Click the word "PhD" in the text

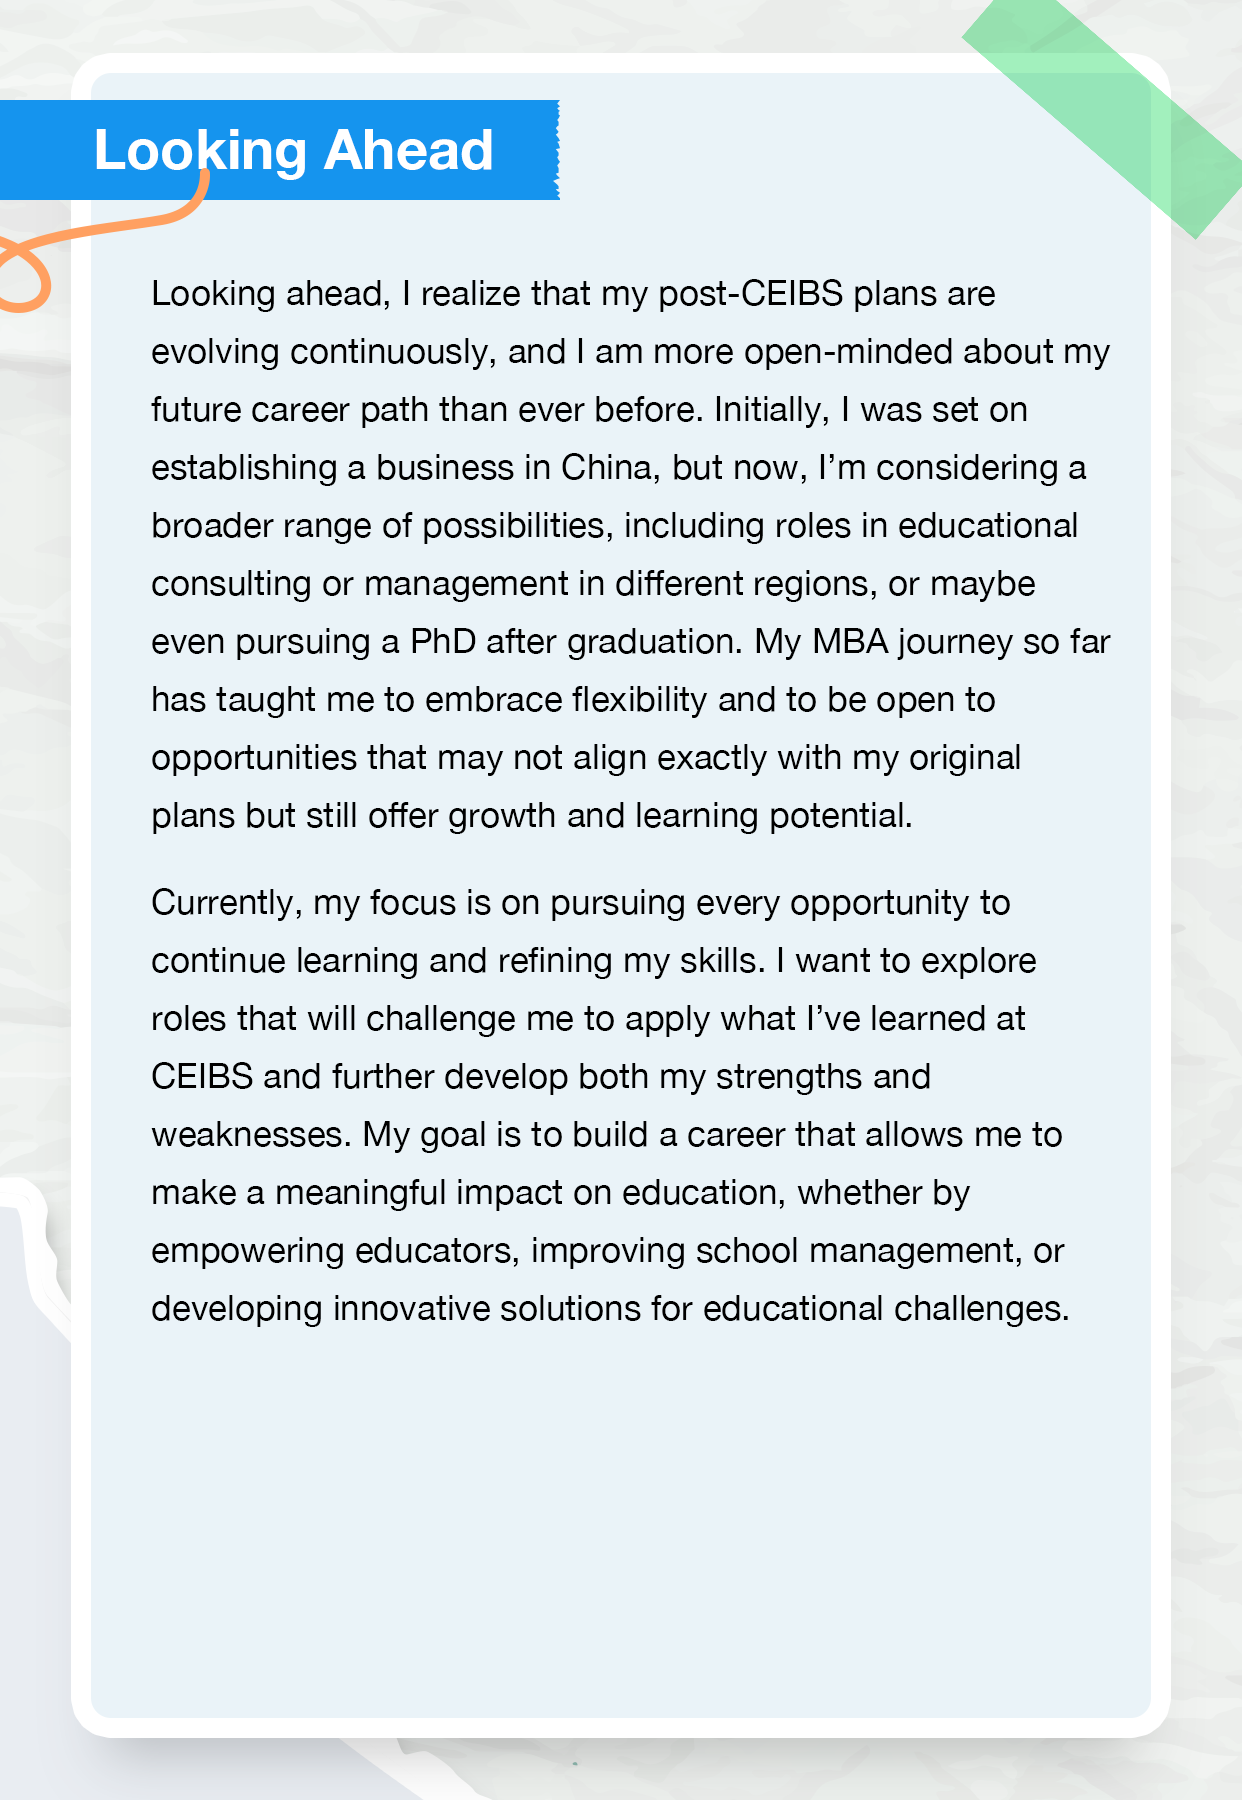tap(443, 642)
